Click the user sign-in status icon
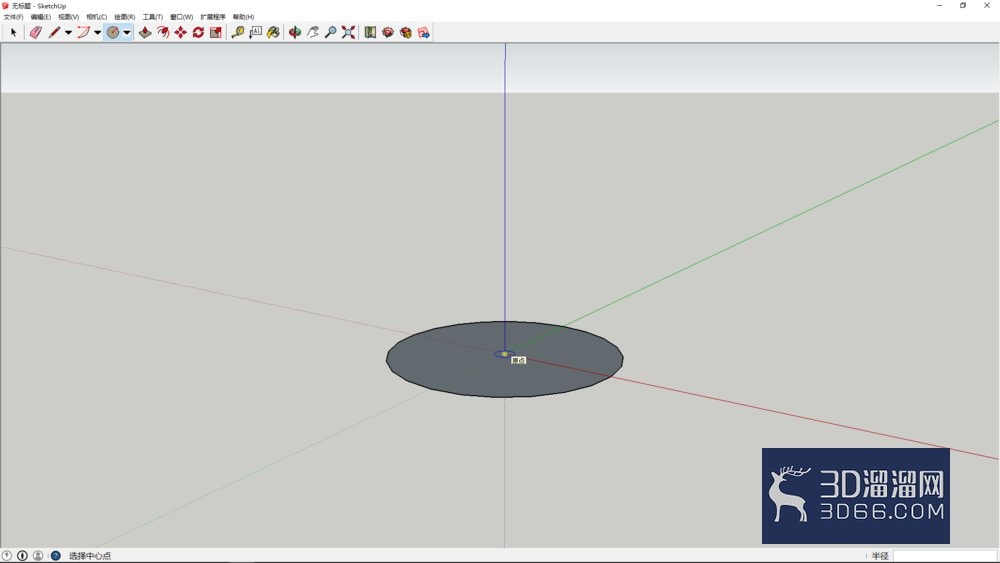Image resolution: width=1000 pixels, height=563 pixels. pyautogui.click(x=38, y=555)
